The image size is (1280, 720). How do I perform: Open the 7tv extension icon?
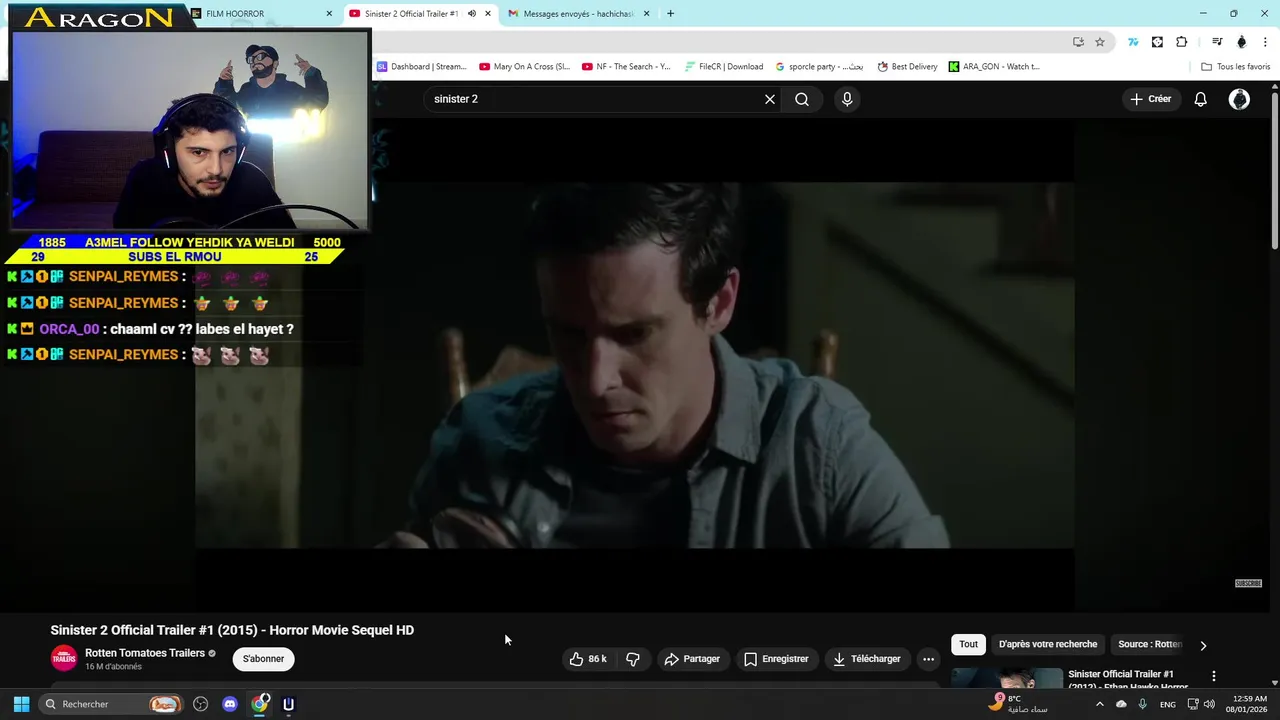tap(1133, 42)
